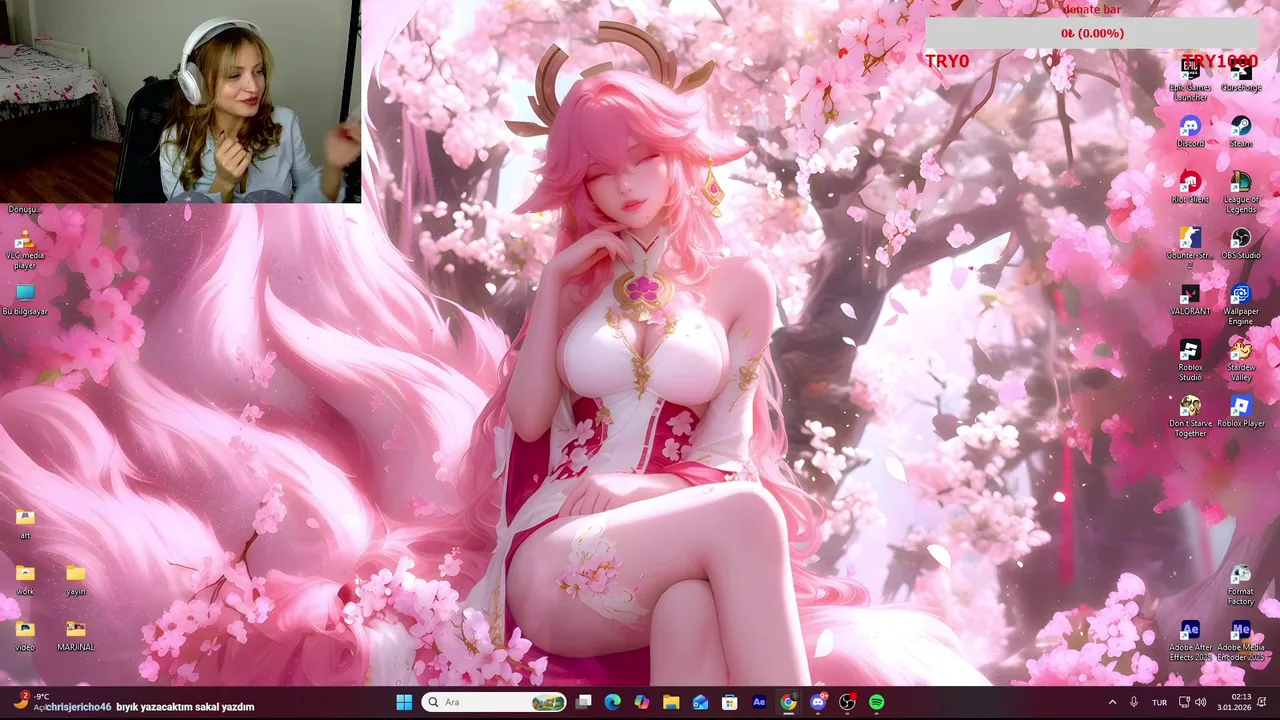Select the Discord desktop icon
This screenshot has height=720, width=1280.
pos(1190,132)
